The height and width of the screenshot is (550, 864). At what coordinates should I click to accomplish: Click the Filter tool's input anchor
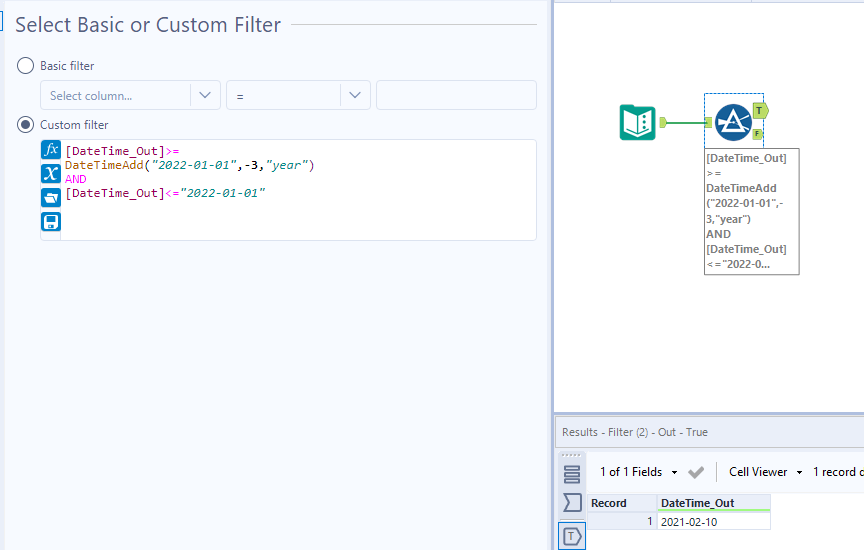[x=709, y=122]
